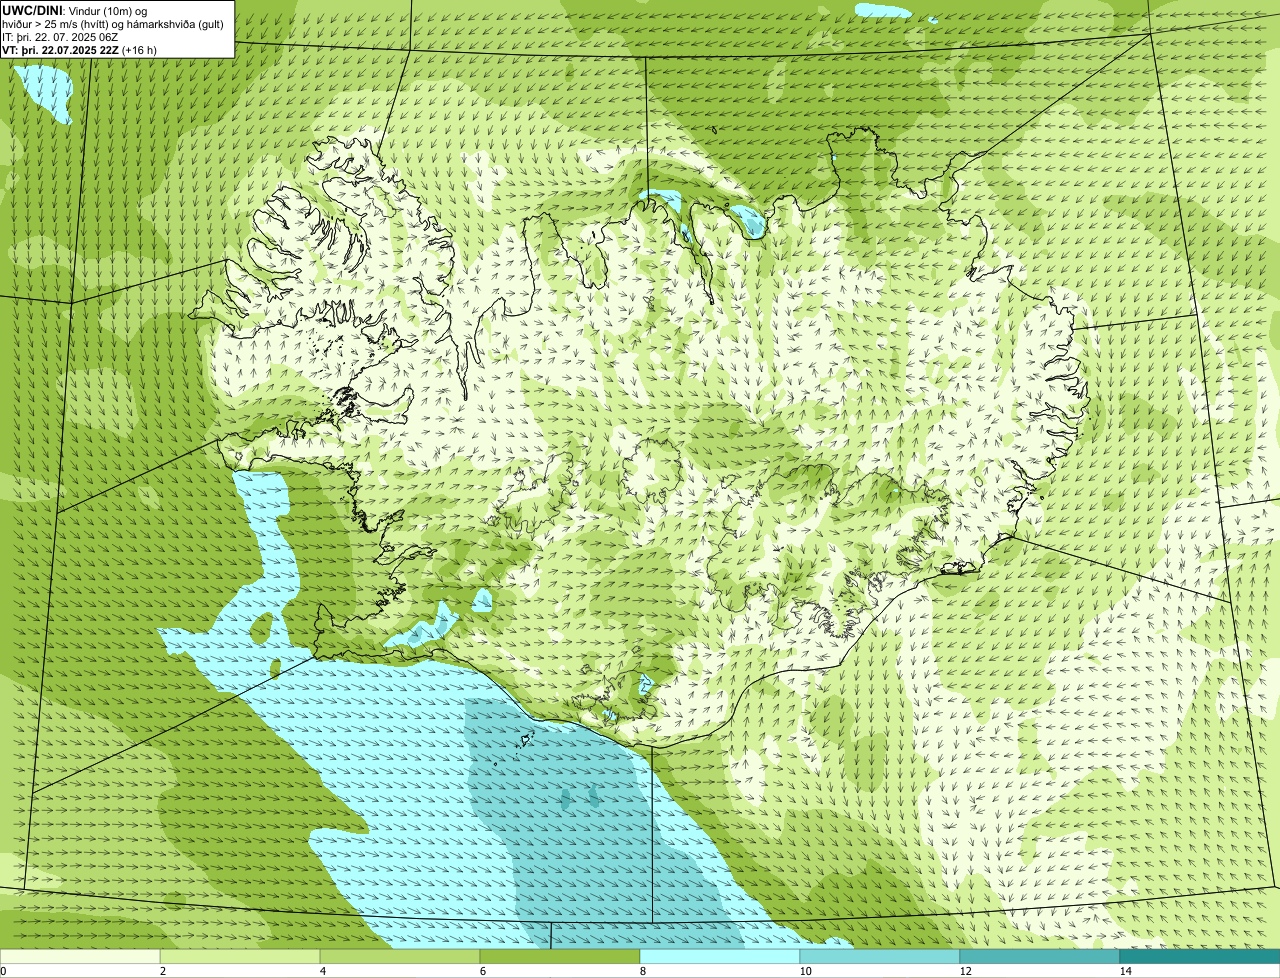
Task: Click the 'UWC/DINI: Vindur (10m) og' title line
Action: [x=75, y=10]
